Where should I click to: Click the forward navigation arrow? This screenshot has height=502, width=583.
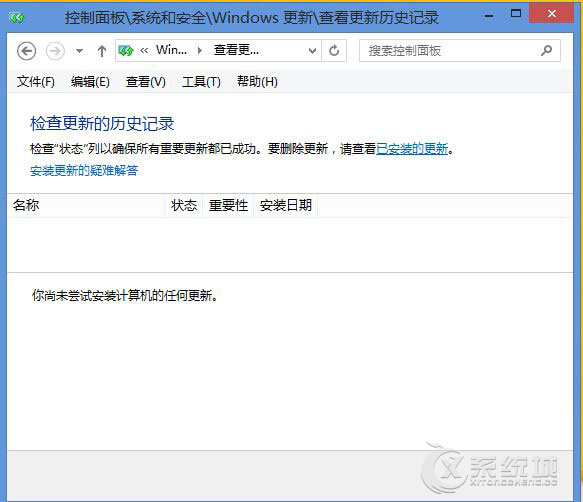tap(55, 51)
